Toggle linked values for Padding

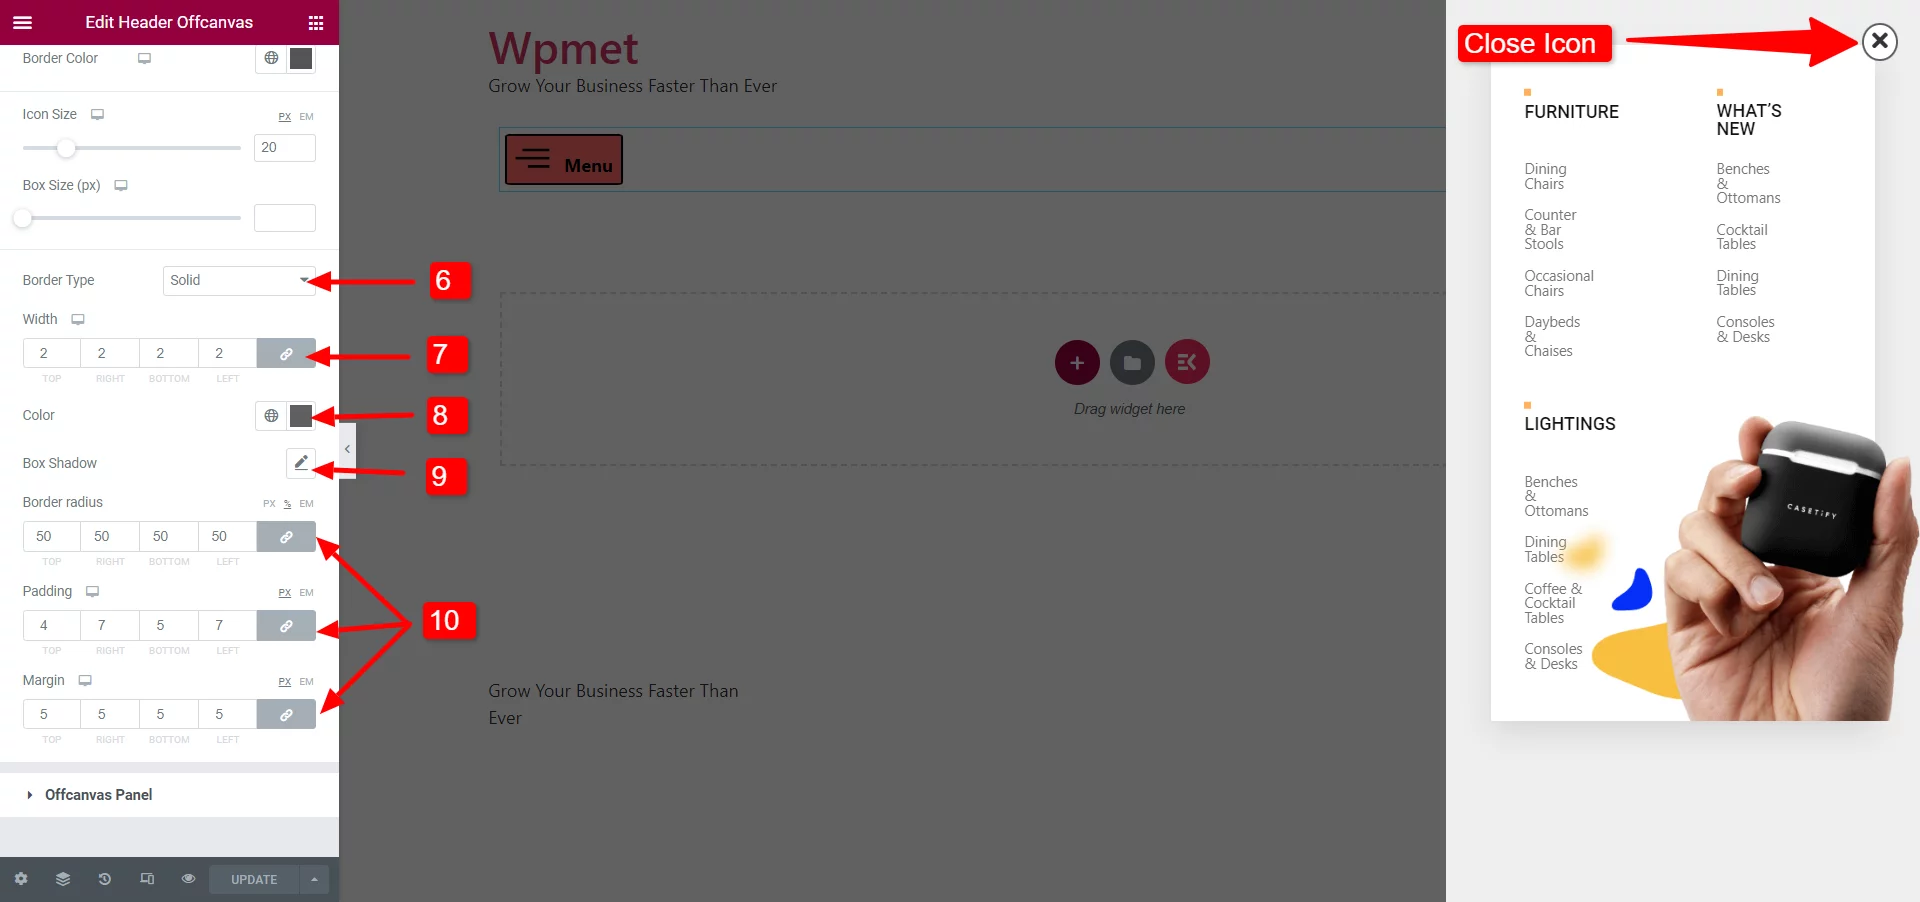(x=286, y=625)
